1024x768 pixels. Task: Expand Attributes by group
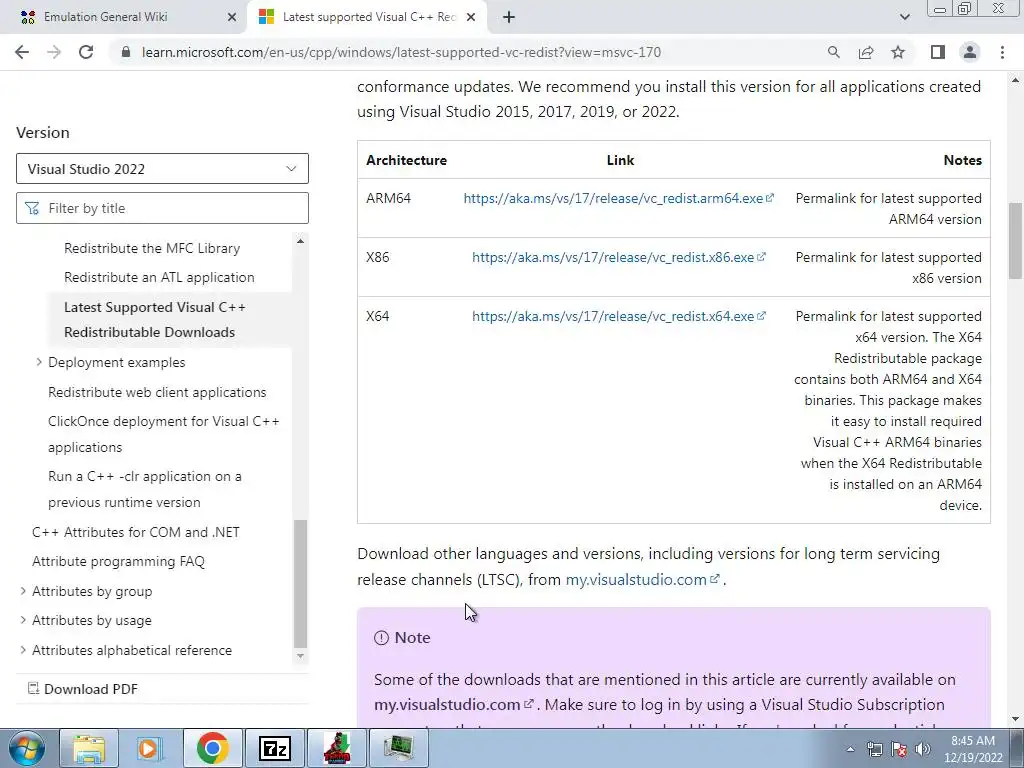(x=23, y=591)
